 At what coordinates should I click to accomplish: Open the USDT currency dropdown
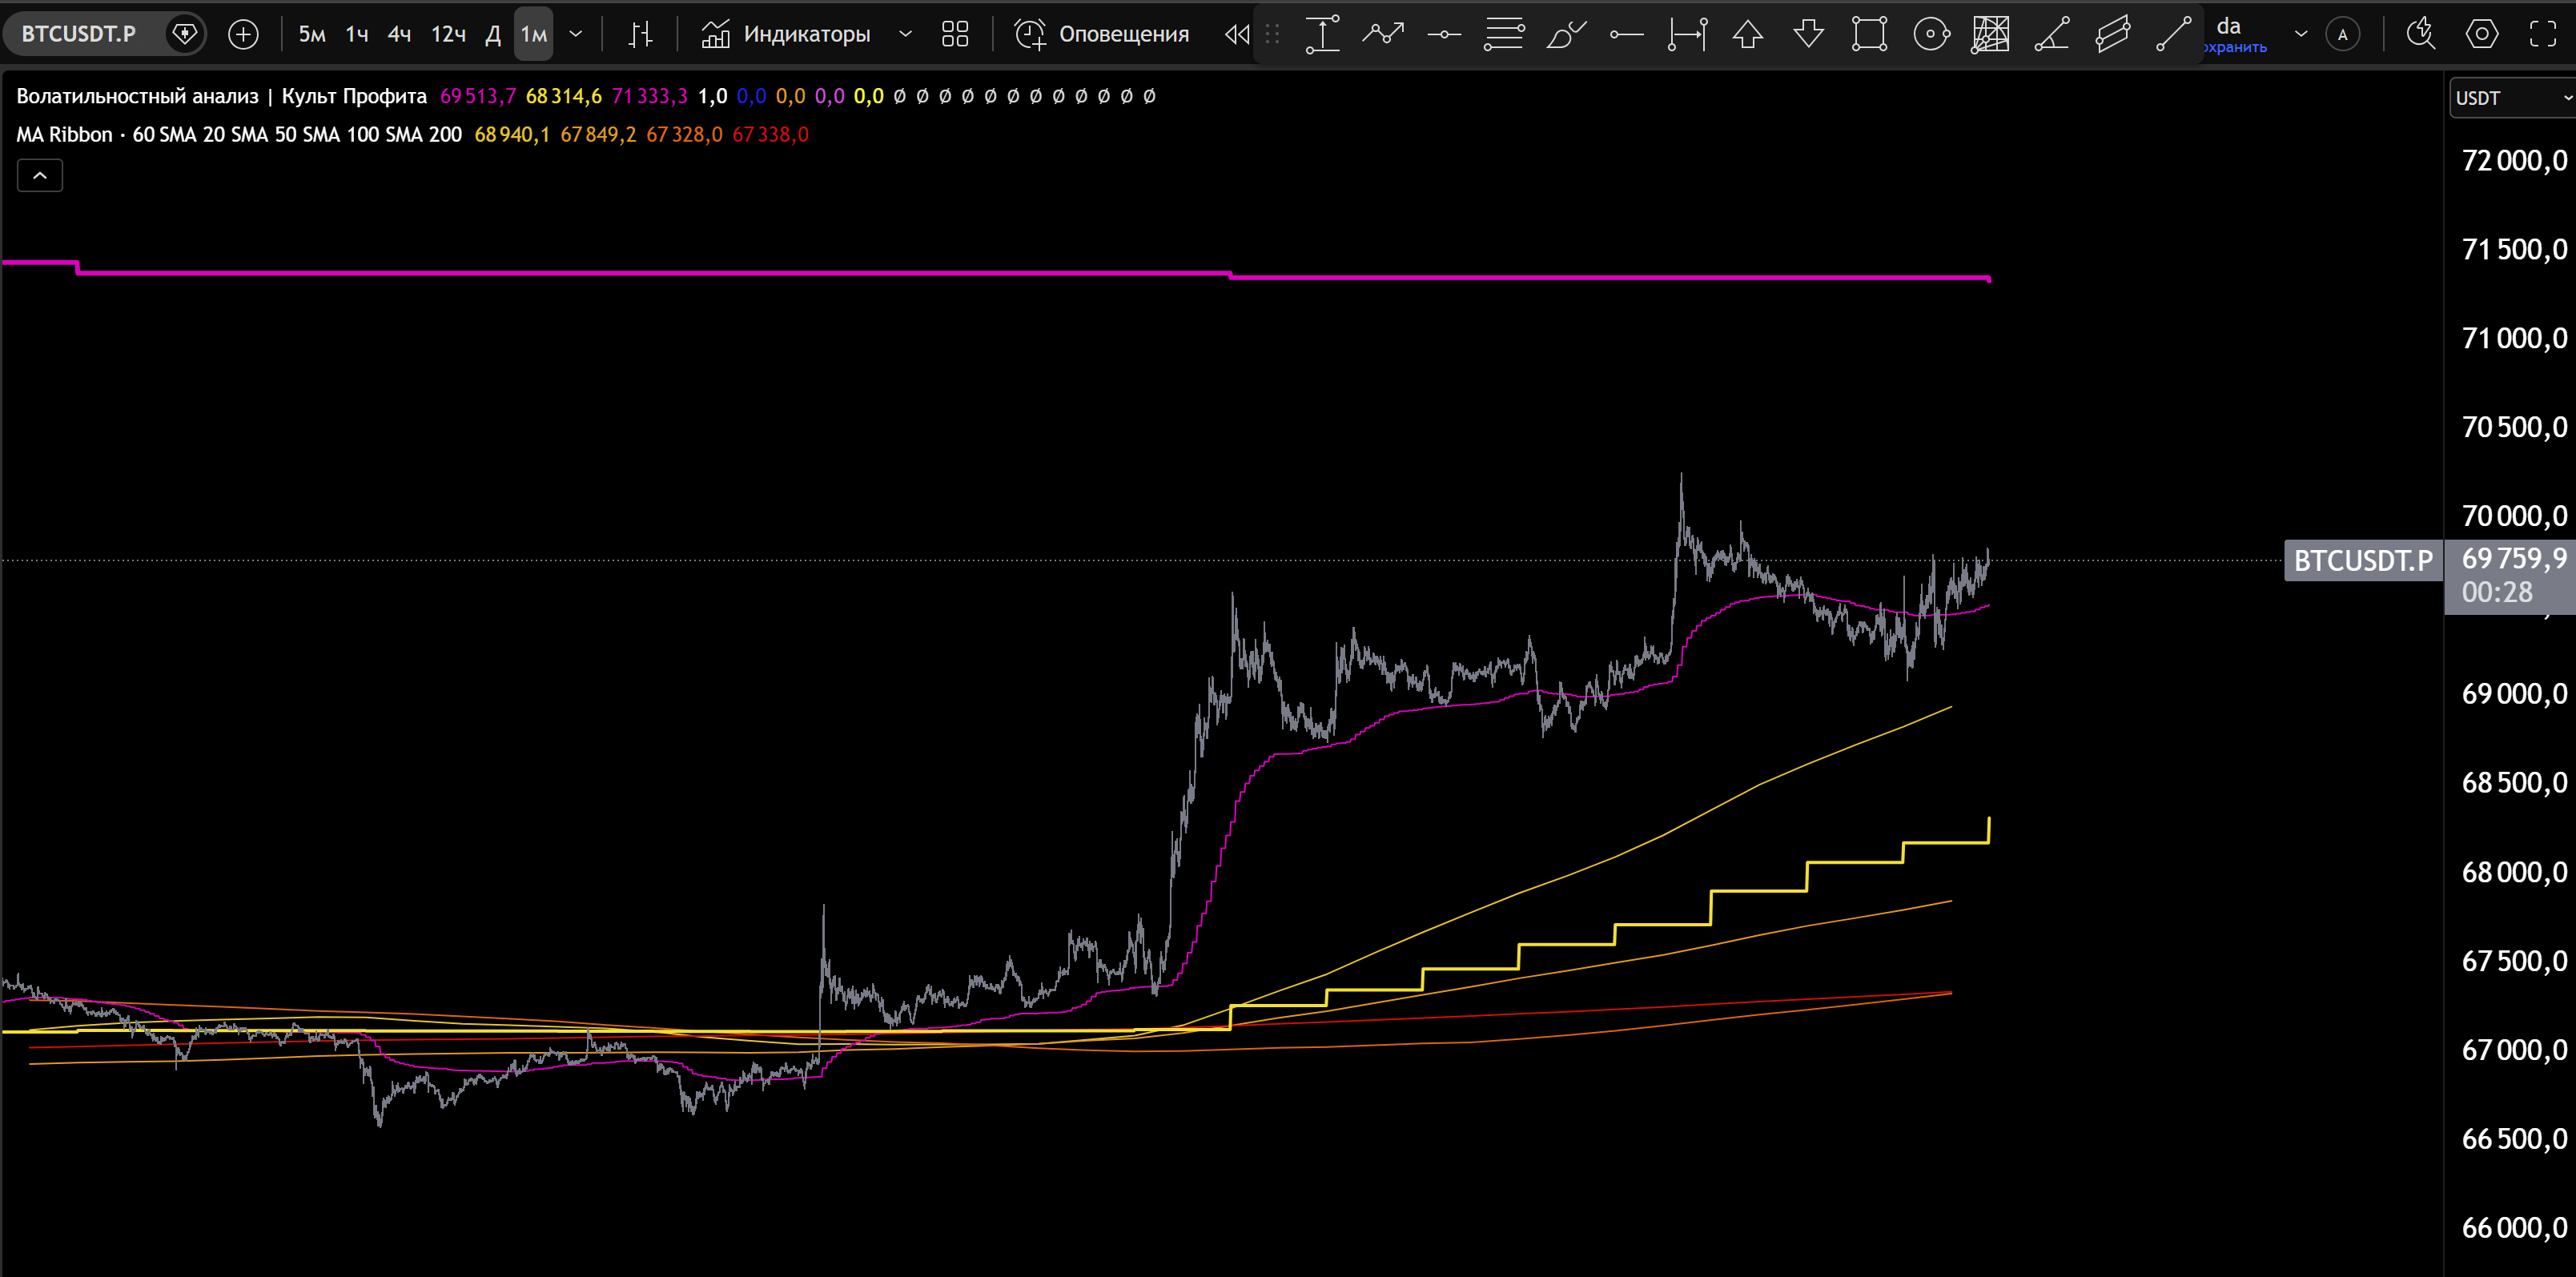pos(2512,98)
